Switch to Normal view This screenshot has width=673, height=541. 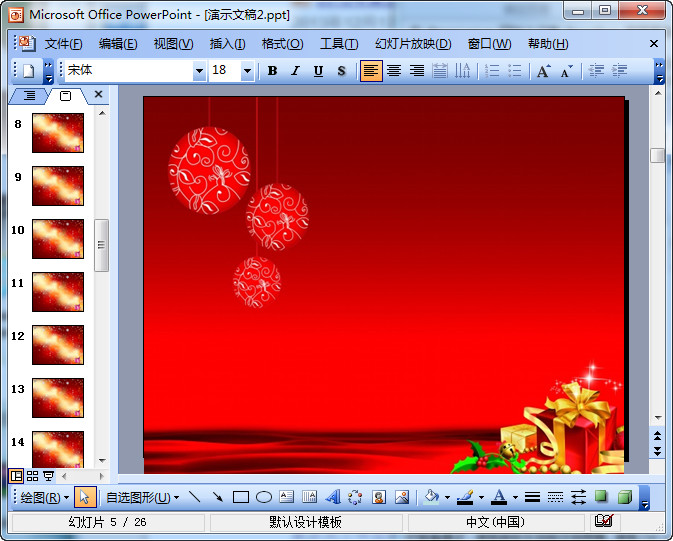(16, 476)
